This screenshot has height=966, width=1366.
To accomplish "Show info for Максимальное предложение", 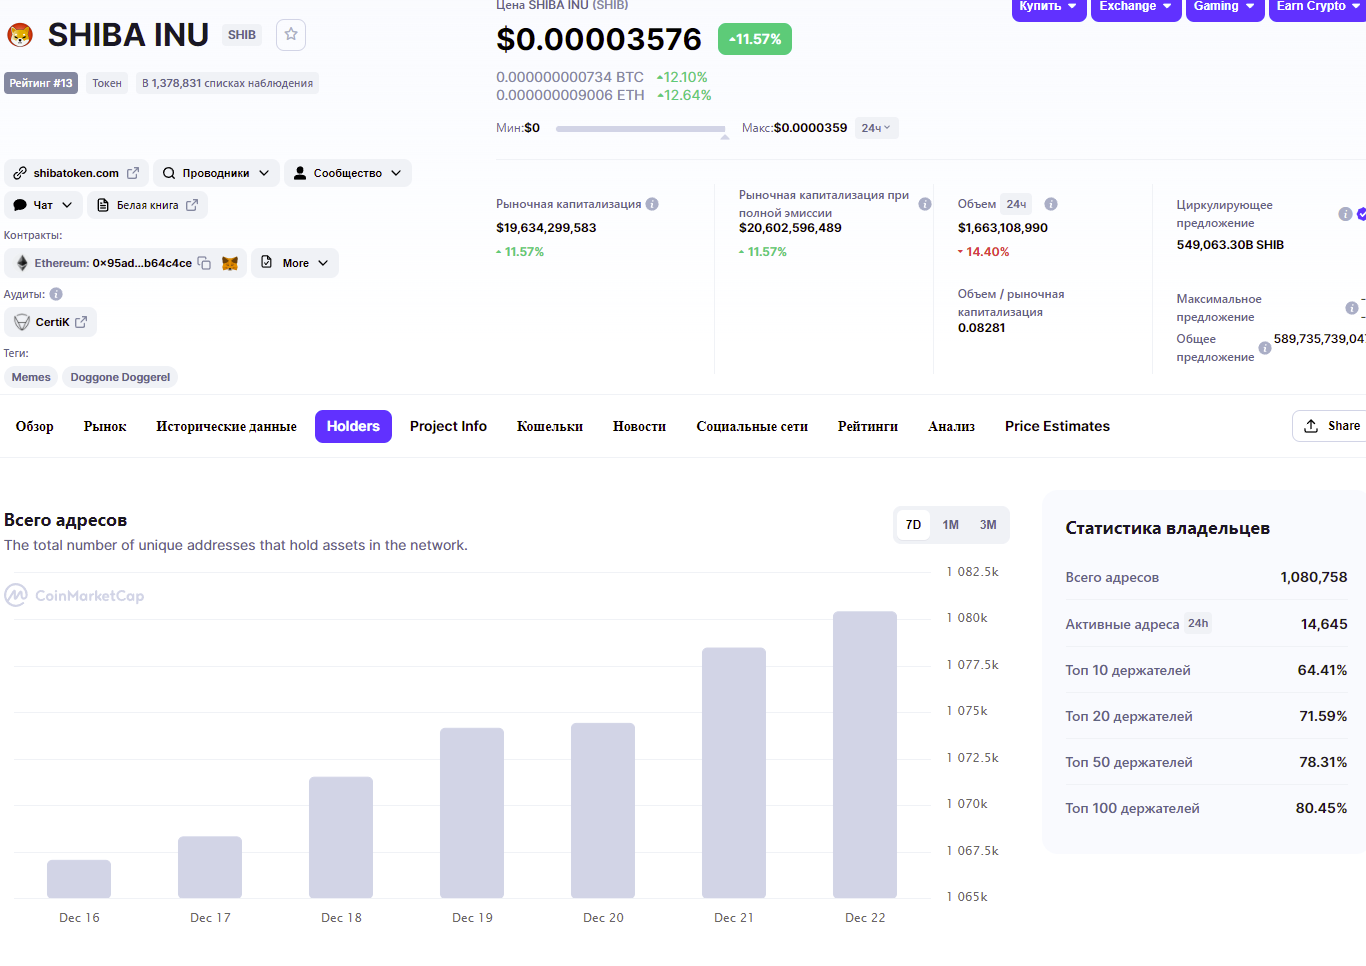I will tap(1352, 308).
